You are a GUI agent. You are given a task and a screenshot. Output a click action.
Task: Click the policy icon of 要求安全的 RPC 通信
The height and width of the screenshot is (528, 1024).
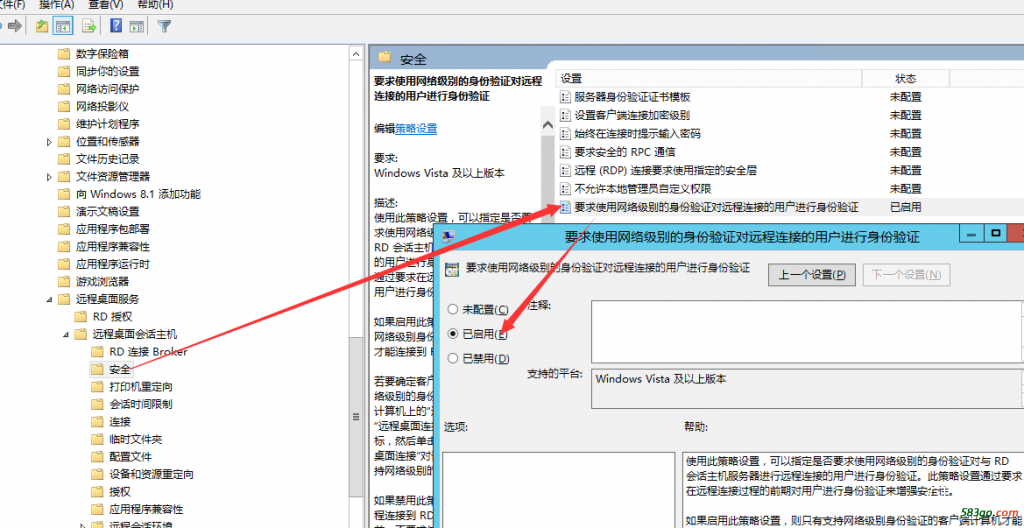(566, 152)
